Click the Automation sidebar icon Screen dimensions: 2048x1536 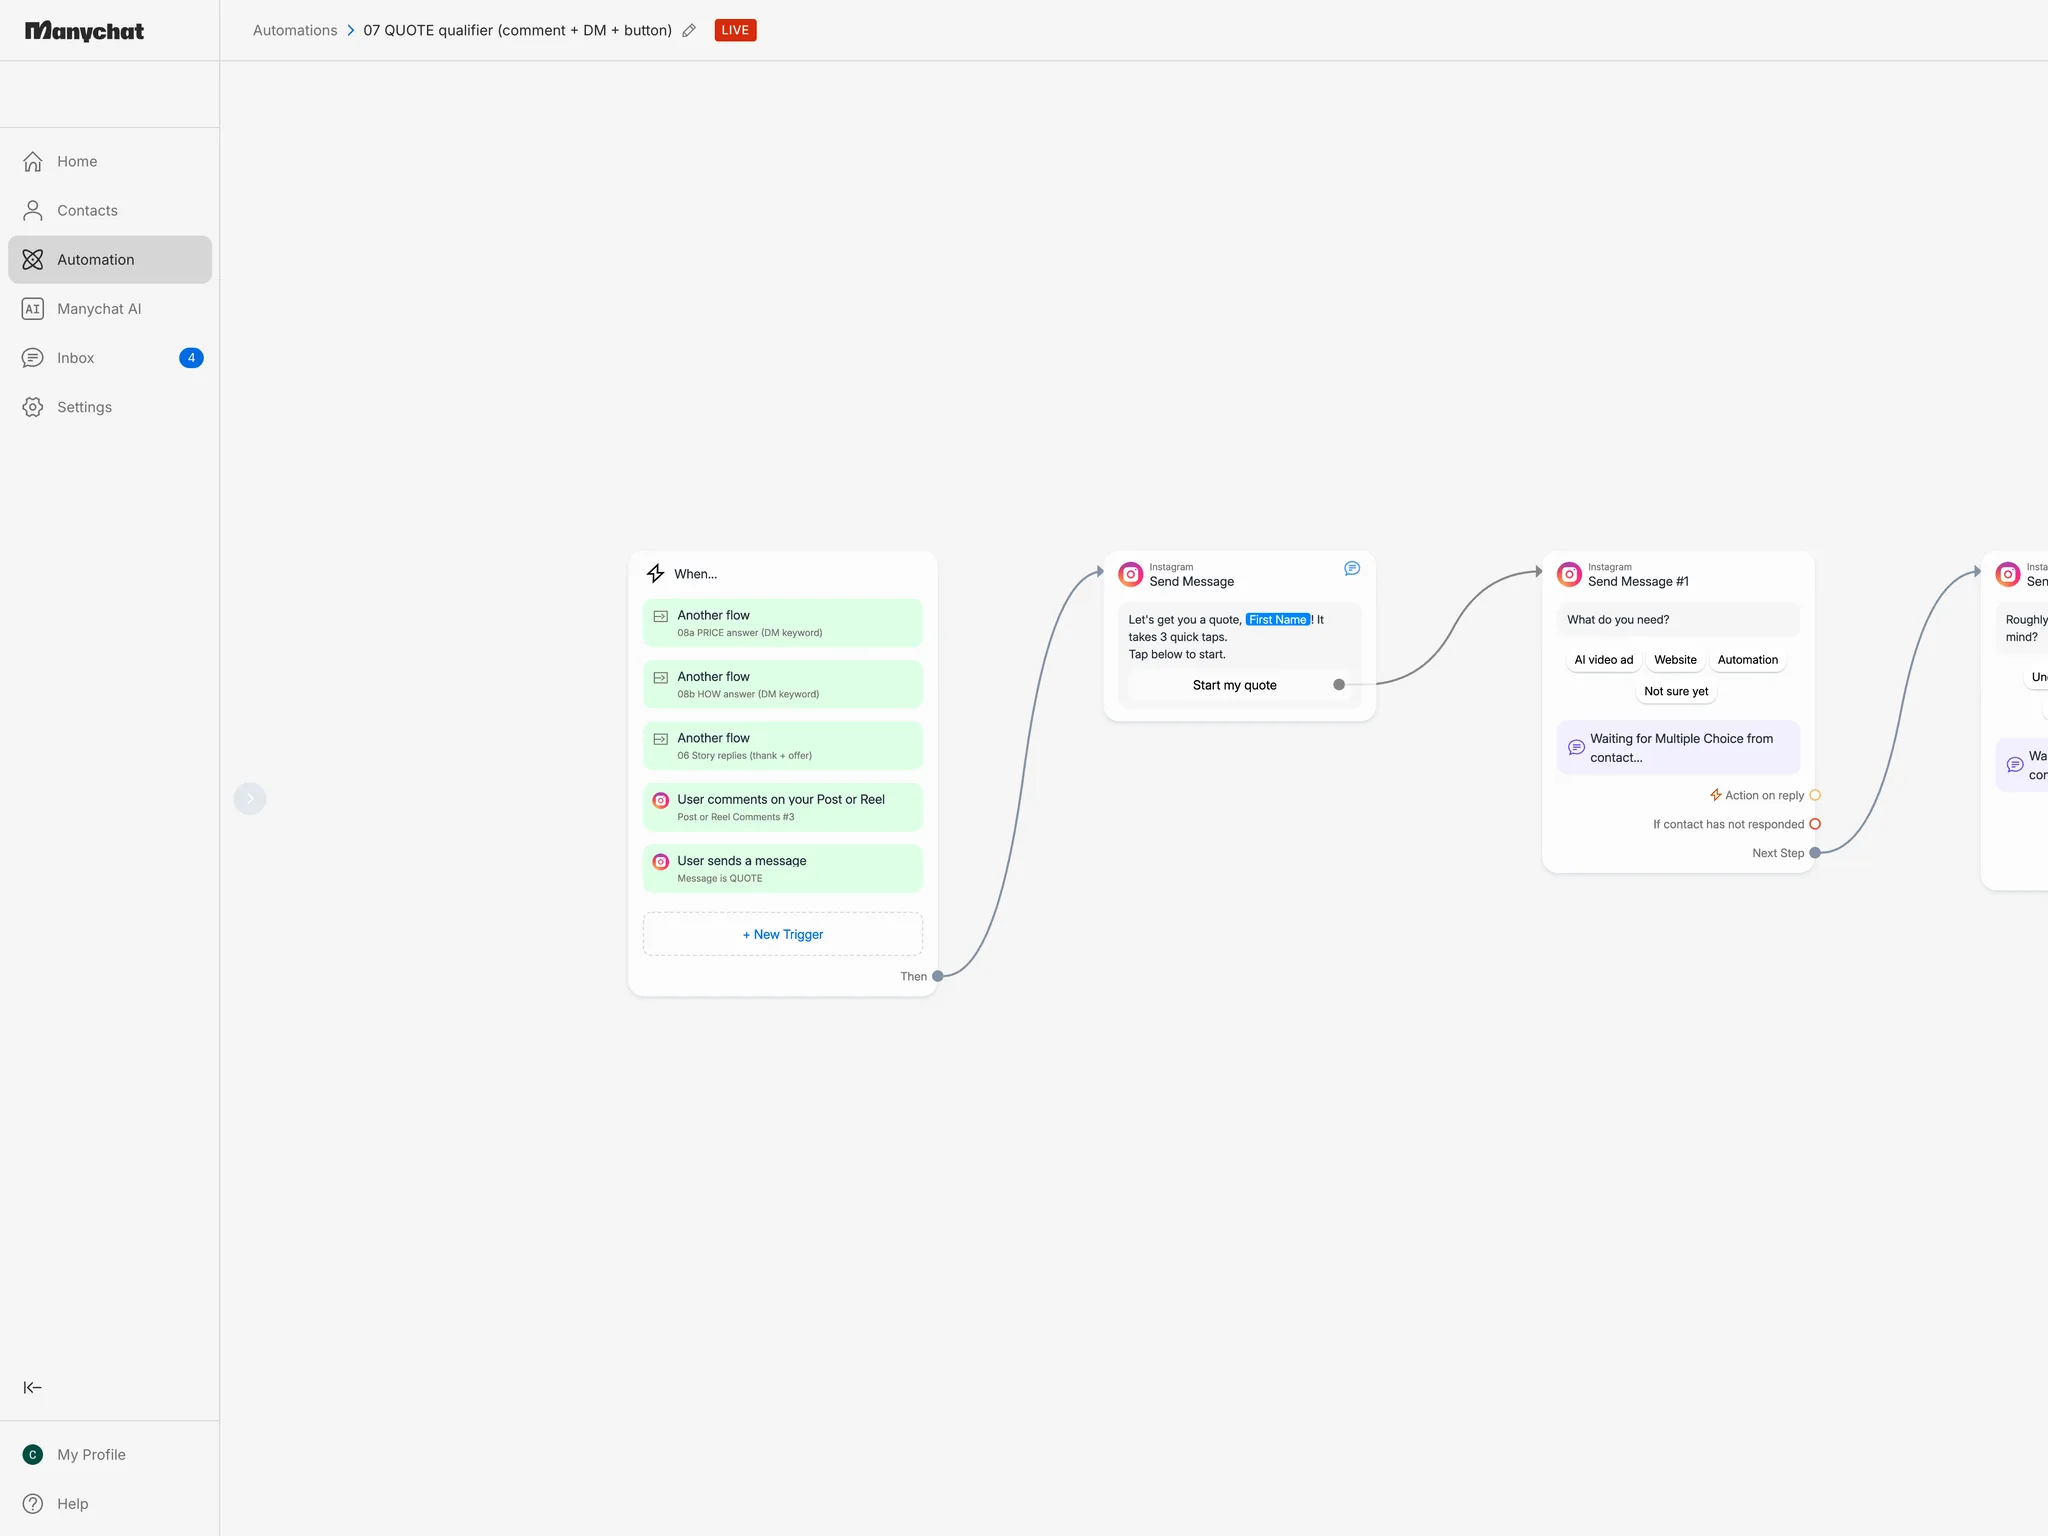(33, 259)
